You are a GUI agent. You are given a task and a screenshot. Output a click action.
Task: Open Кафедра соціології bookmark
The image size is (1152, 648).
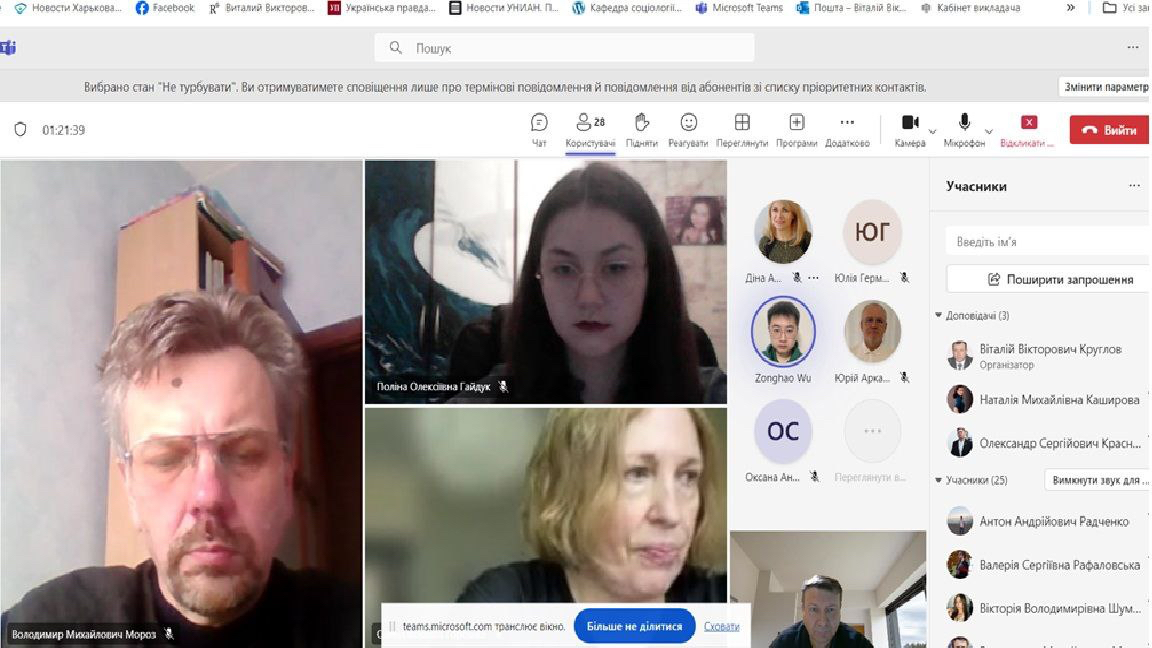pos(627,7)
